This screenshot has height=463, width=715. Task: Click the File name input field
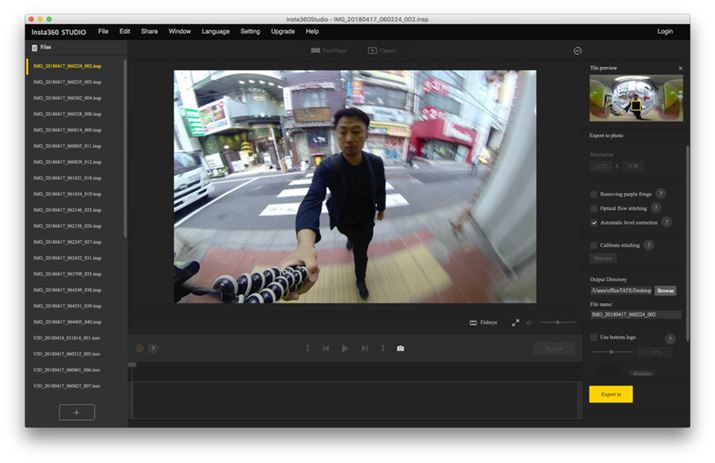click(636, 314)
